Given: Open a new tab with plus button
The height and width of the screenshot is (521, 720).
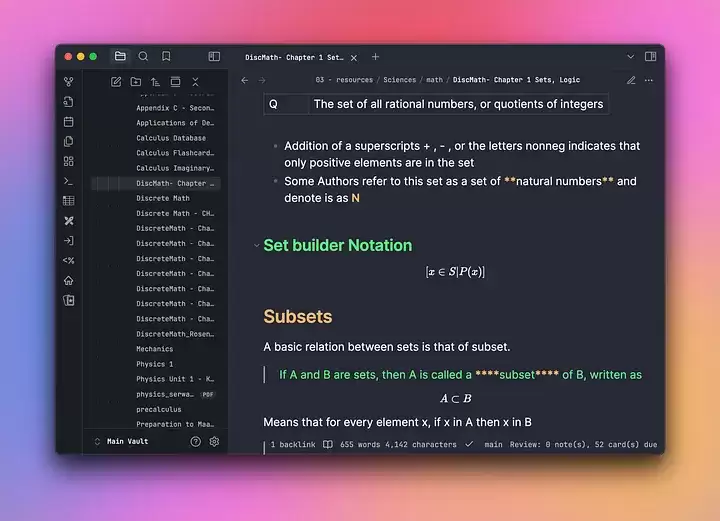Looking at the screenshot, I should tap(376, 57).
